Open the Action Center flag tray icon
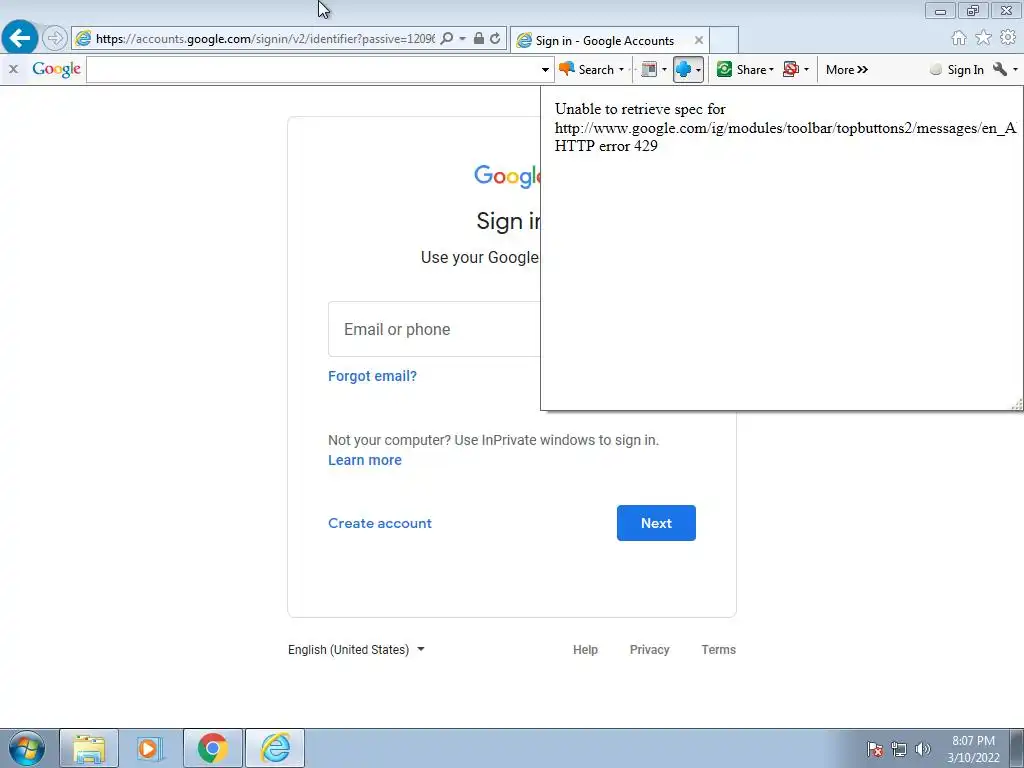Image resolution: width=1024 pixels, height=768 pixels. [x=875, y=749]
